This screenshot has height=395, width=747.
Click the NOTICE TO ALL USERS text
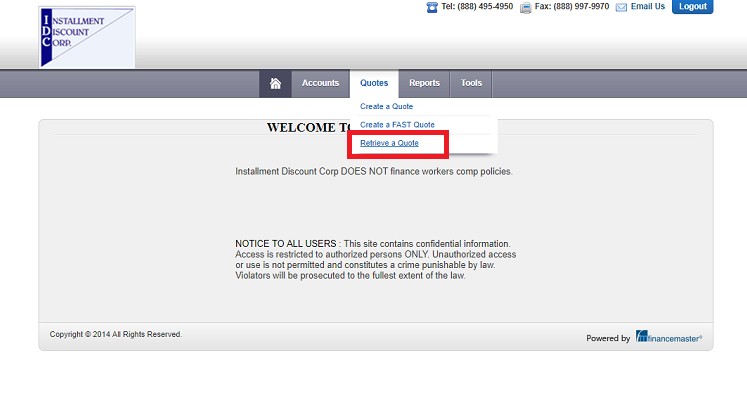(x=286, y=244)
